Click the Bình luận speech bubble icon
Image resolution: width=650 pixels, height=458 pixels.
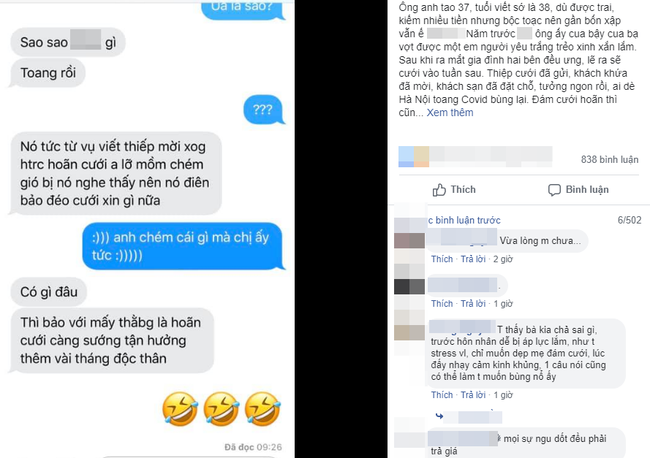[x=554, y=190]
